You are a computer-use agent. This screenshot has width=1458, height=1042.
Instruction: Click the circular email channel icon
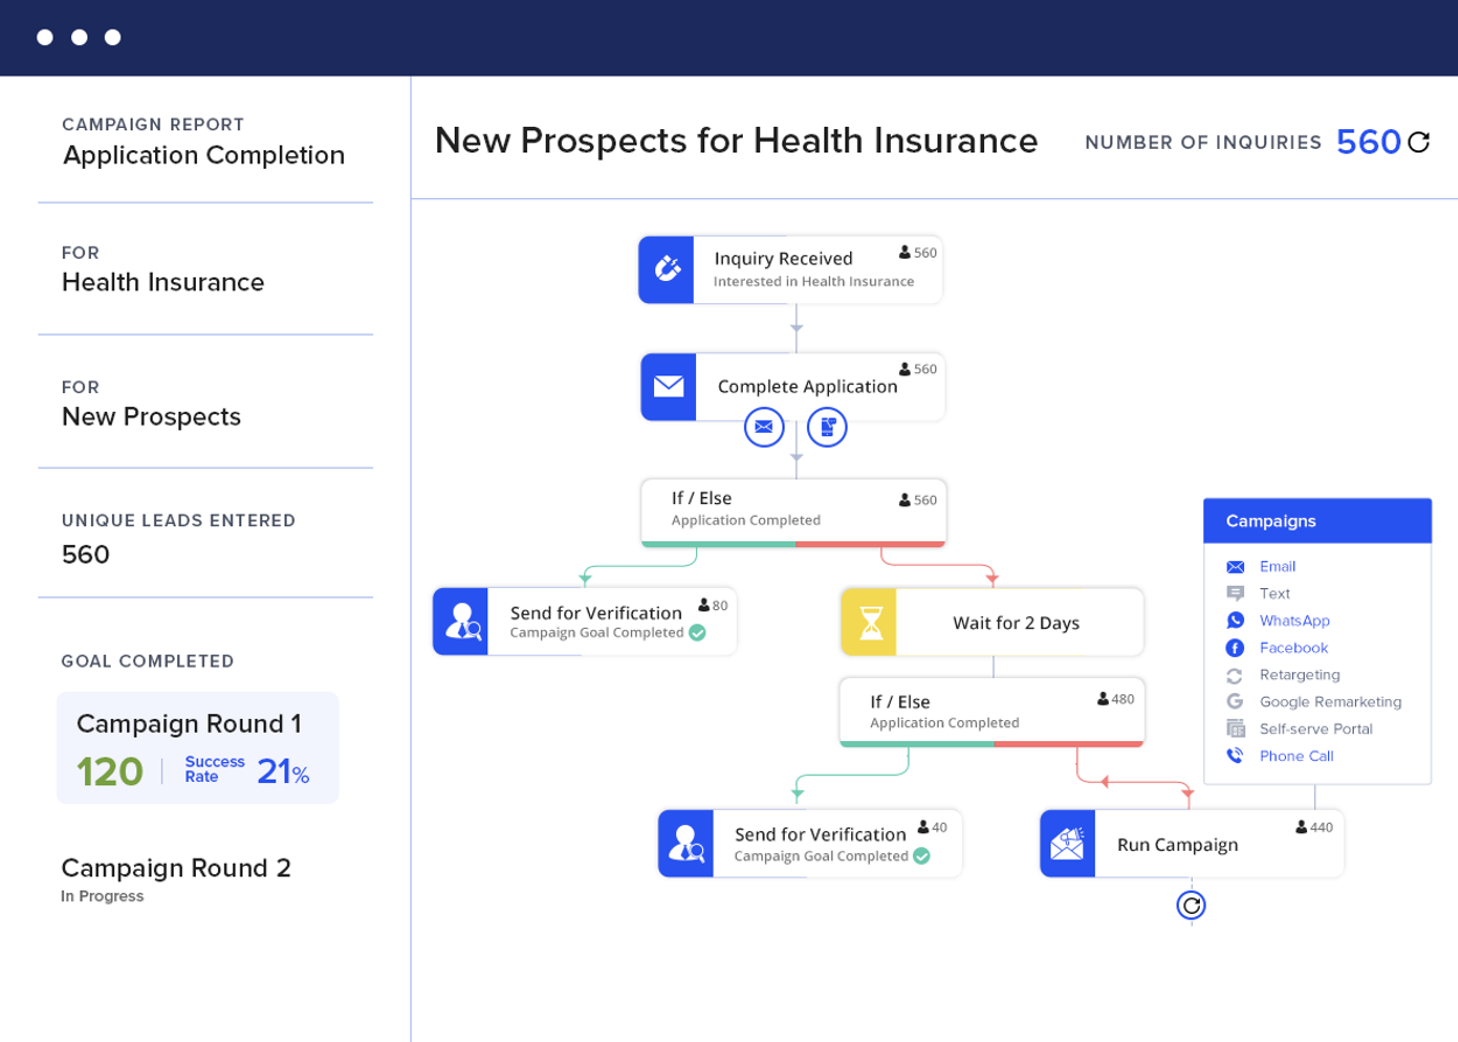coord(764,427)
